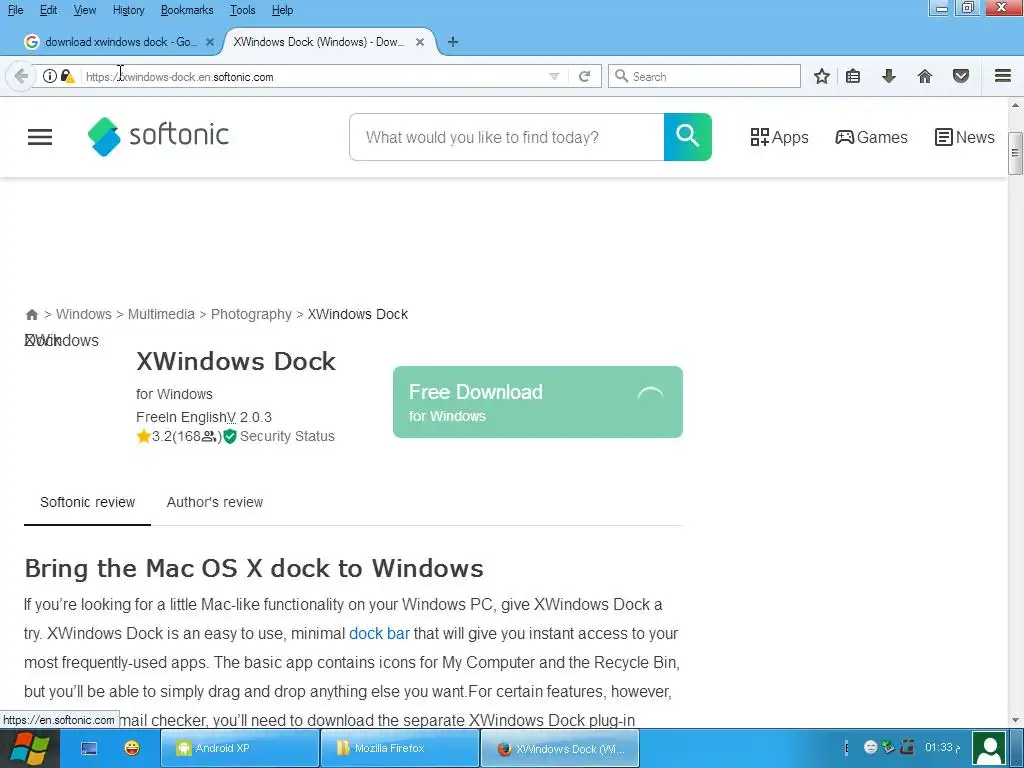
Task: Open the Tools menu
Action: [242, 10]
